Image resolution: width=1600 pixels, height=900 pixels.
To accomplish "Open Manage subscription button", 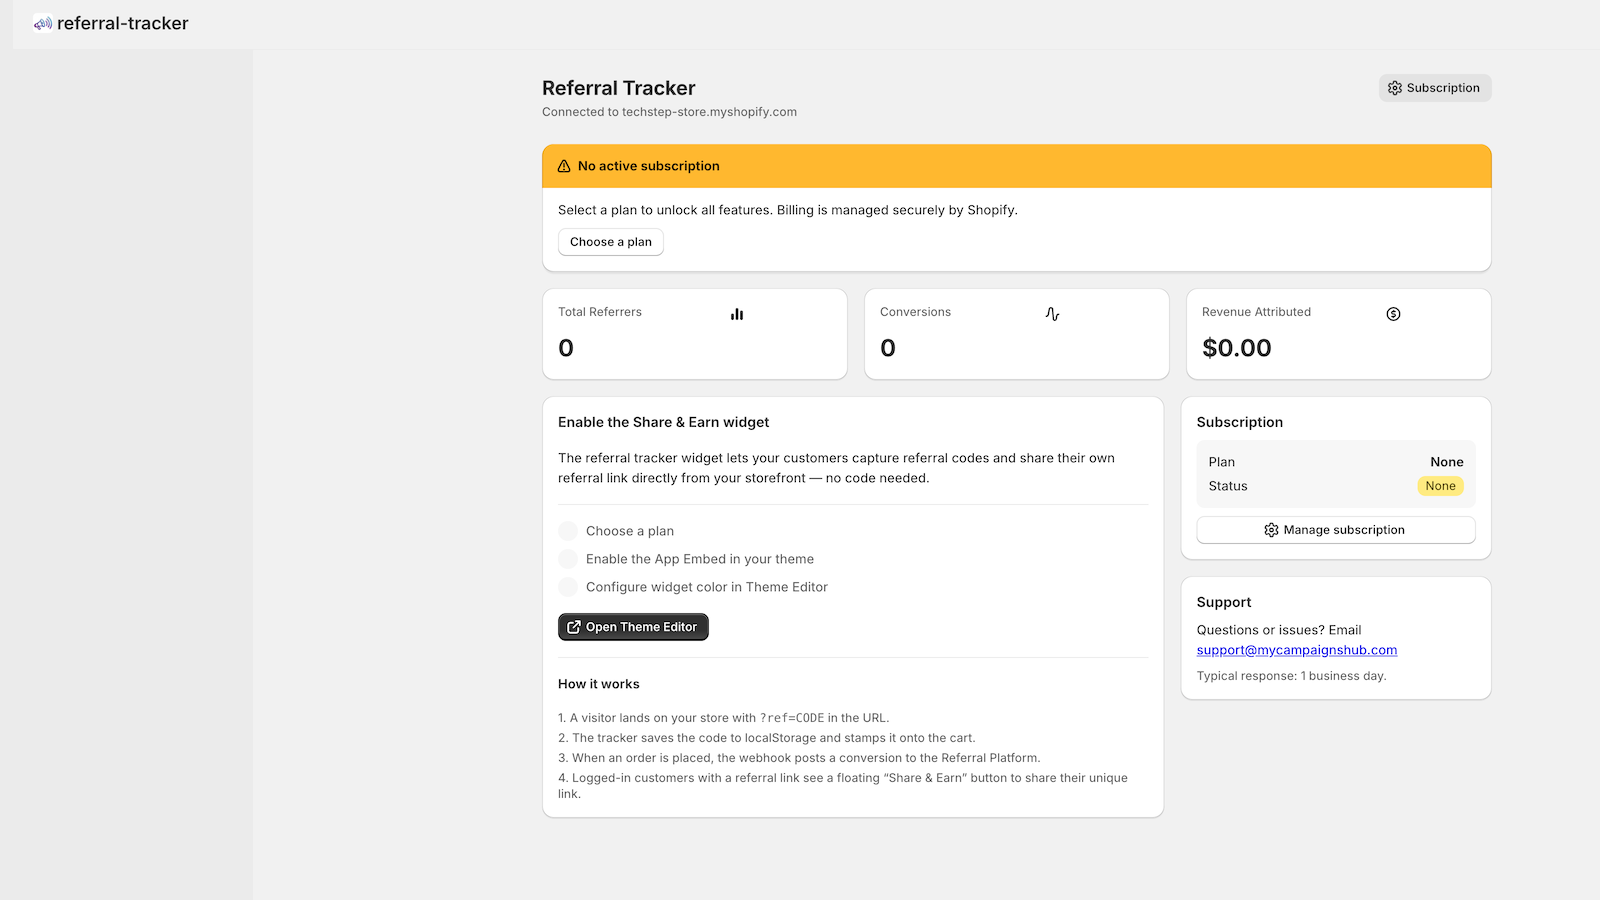I will [1336, 530].
